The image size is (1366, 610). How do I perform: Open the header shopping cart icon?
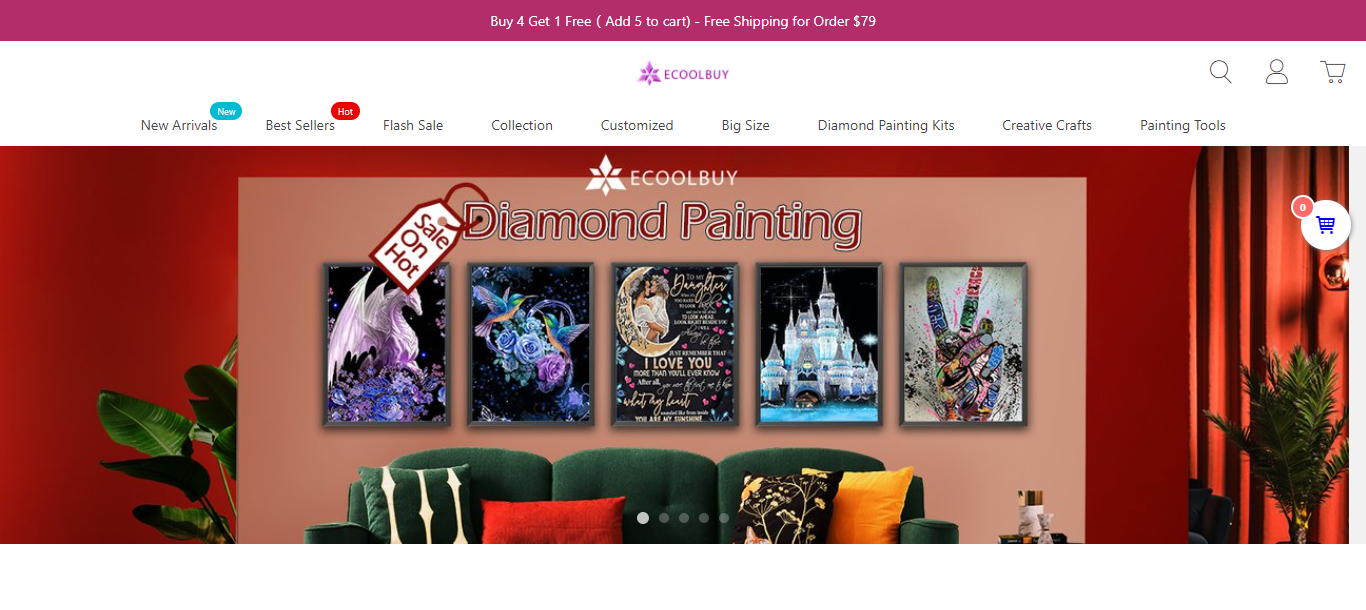(x=1333, y=71)
